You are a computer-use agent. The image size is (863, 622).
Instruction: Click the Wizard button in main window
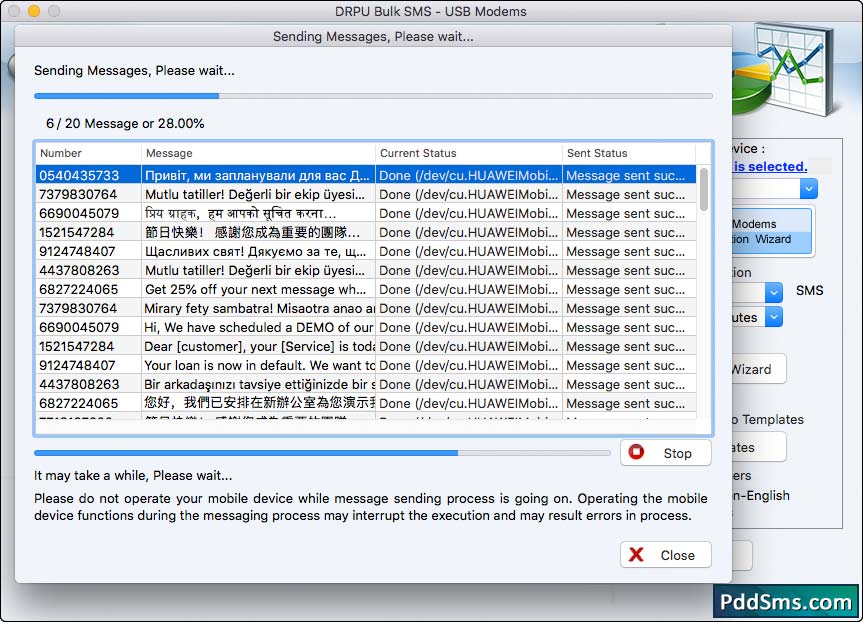[758, 369]
